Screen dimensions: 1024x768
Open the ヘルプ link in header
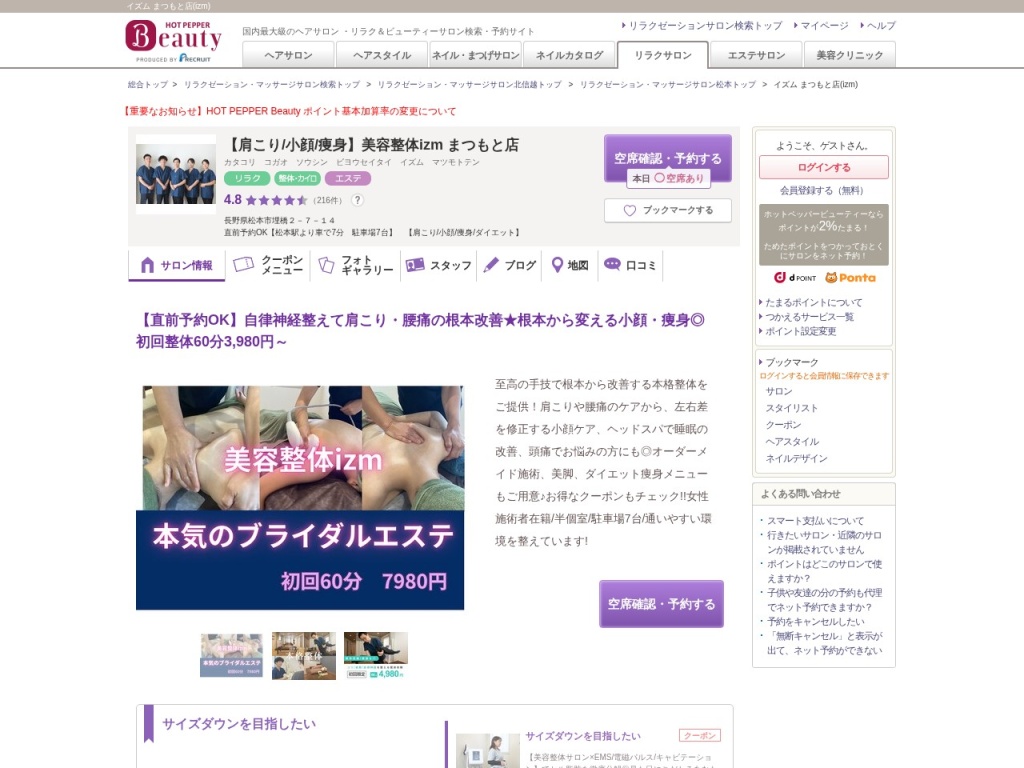coord(880,26)
